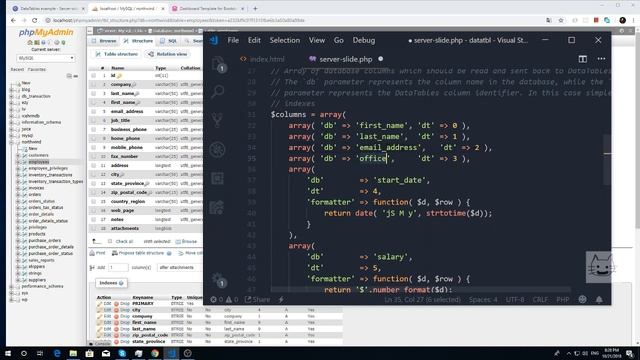This screenshot has width=640, height=360.
Task: Click the split editor icon in VS Code
Action: [x=582, y=59]
